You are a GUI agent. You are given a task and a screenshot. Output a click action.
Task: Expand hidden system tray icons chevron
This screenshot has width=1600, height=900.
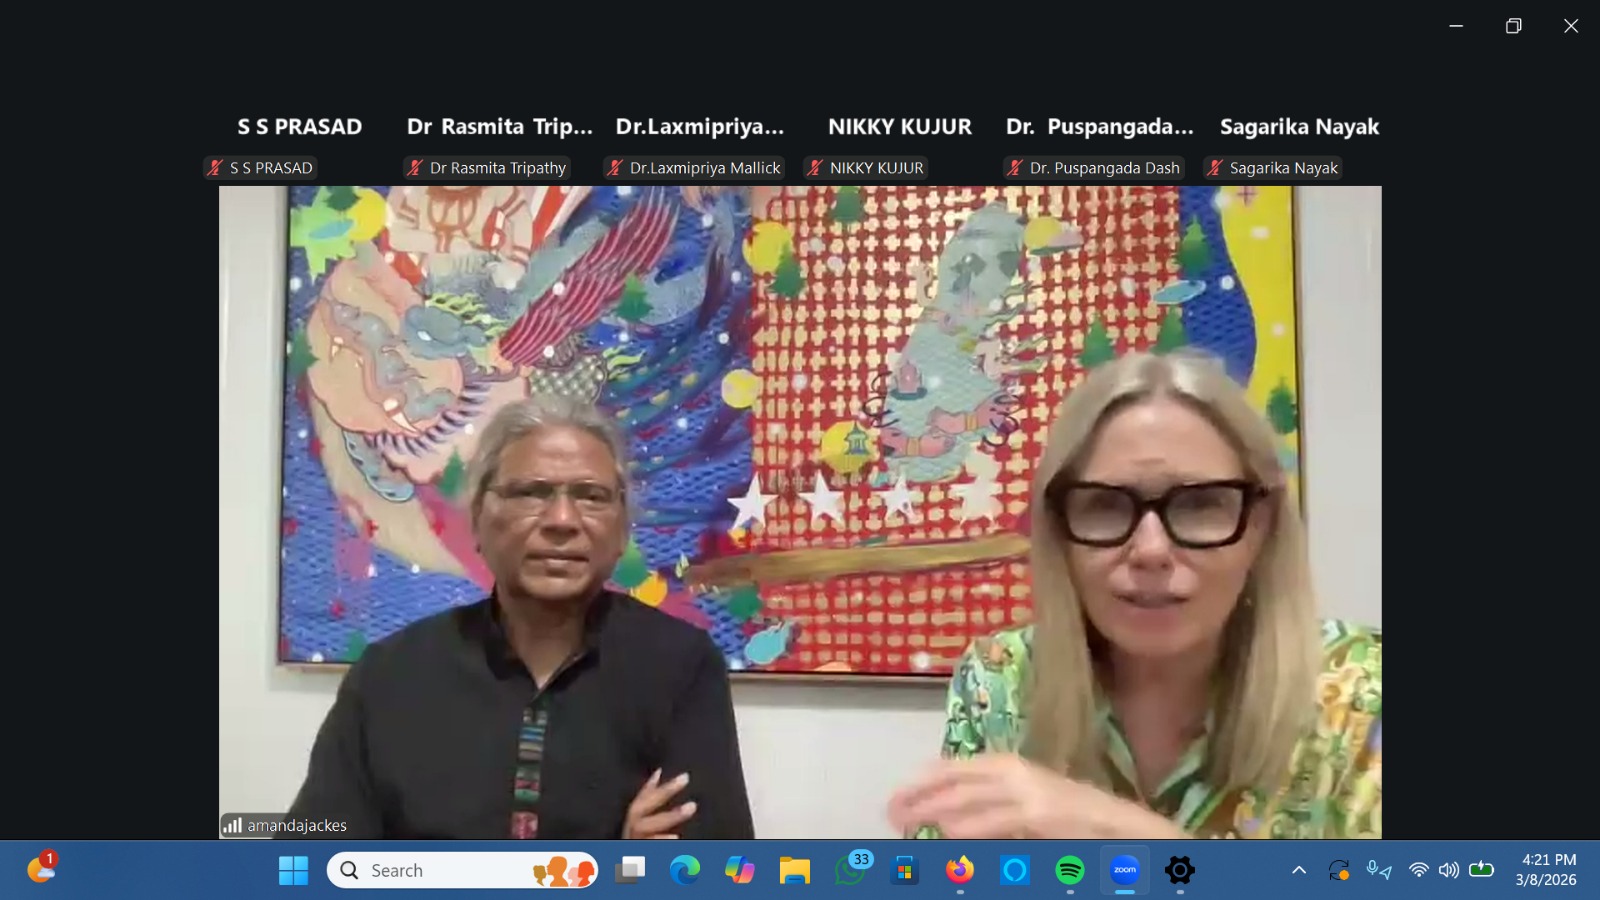click(x=1299, y=870)
